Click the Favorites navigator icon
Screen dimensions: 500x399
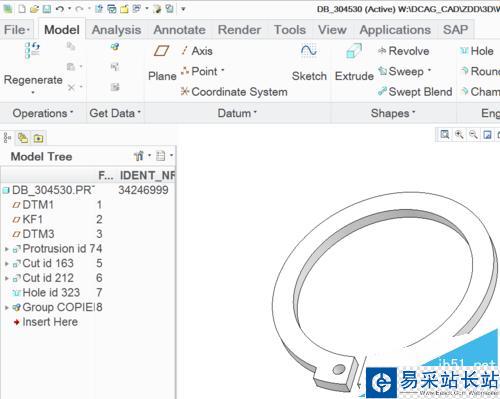tap(38, 138)
